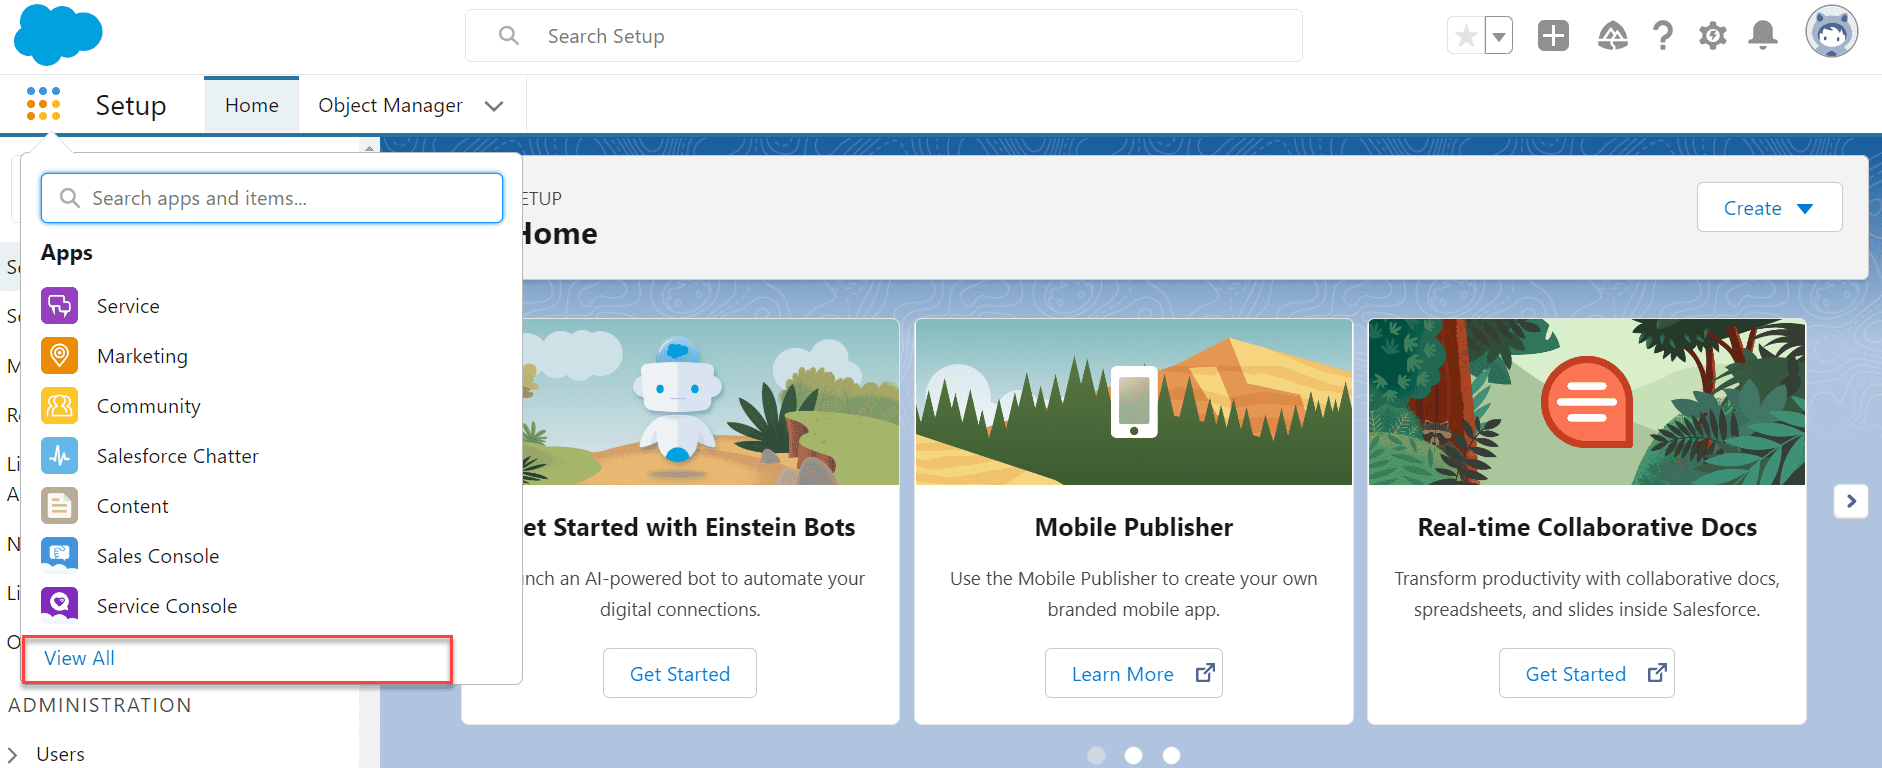
Task: Click the global actions plus icon
Action: [1553, 36]
